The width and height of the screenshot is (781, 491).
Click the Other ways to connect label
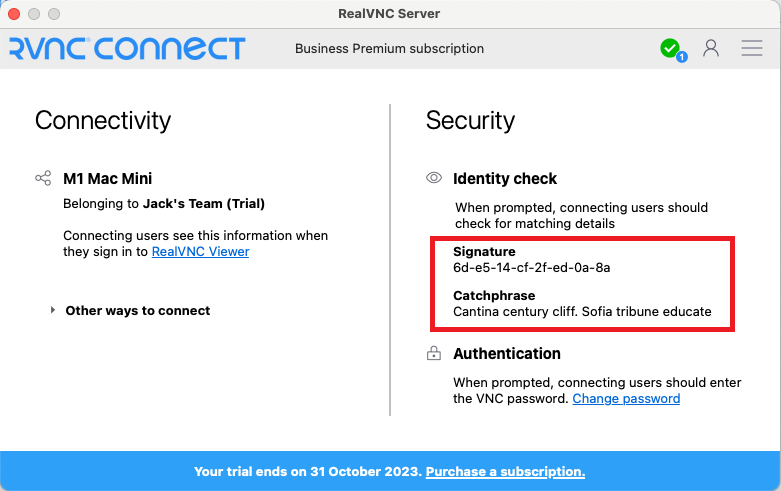click(138, 310)
